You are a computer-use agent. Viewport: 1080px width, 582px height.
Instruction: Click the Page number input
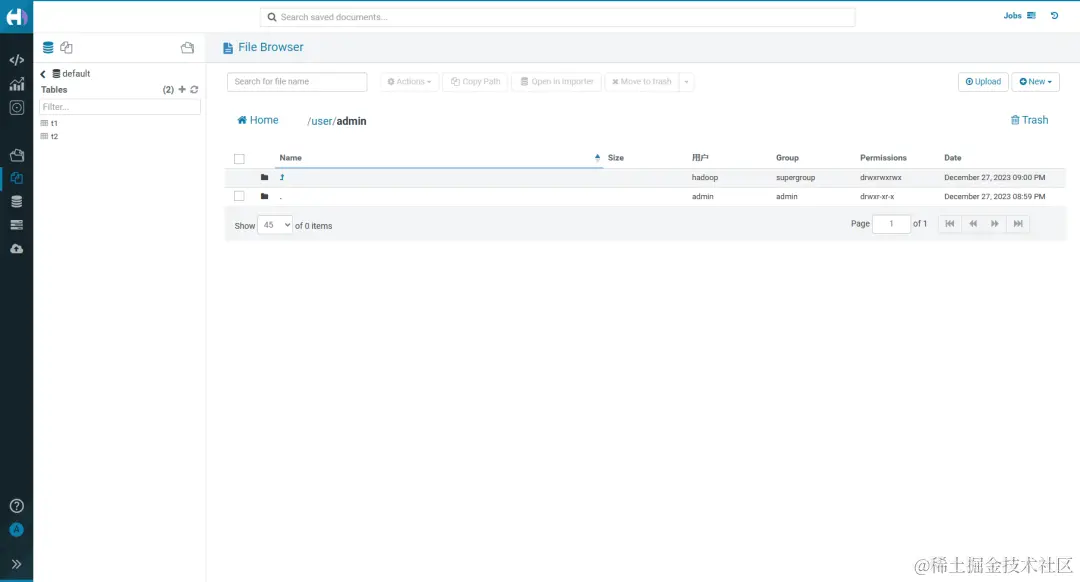pos(891,224)
